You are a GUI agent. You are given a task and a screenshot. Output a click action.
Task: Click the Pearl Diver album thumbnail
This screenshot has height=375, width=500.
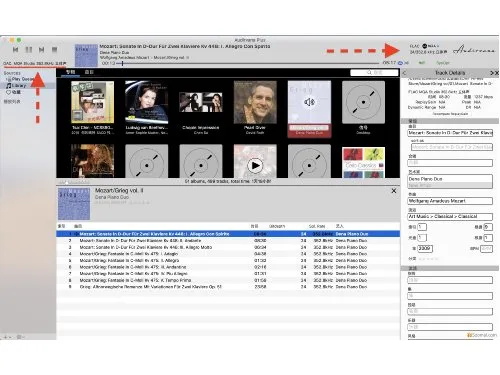[x=255, y=102]
